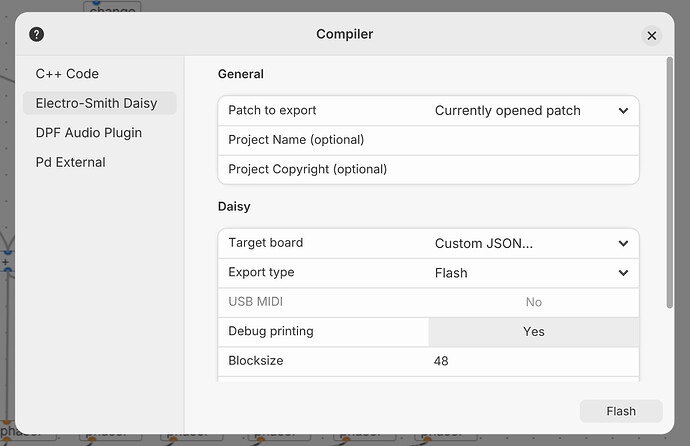Click the Export type chevron arrow
The image size is (690, 446).
coord(623,273)
